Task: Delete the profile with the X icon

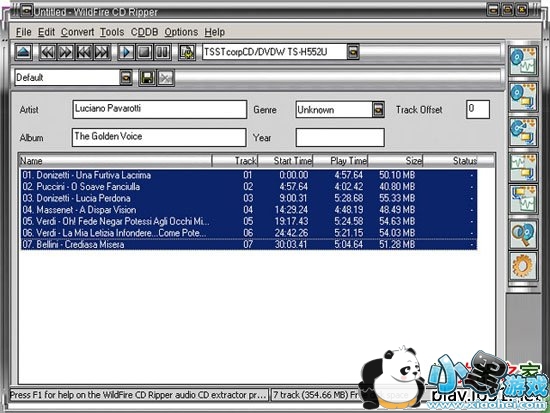Action: 166,78
